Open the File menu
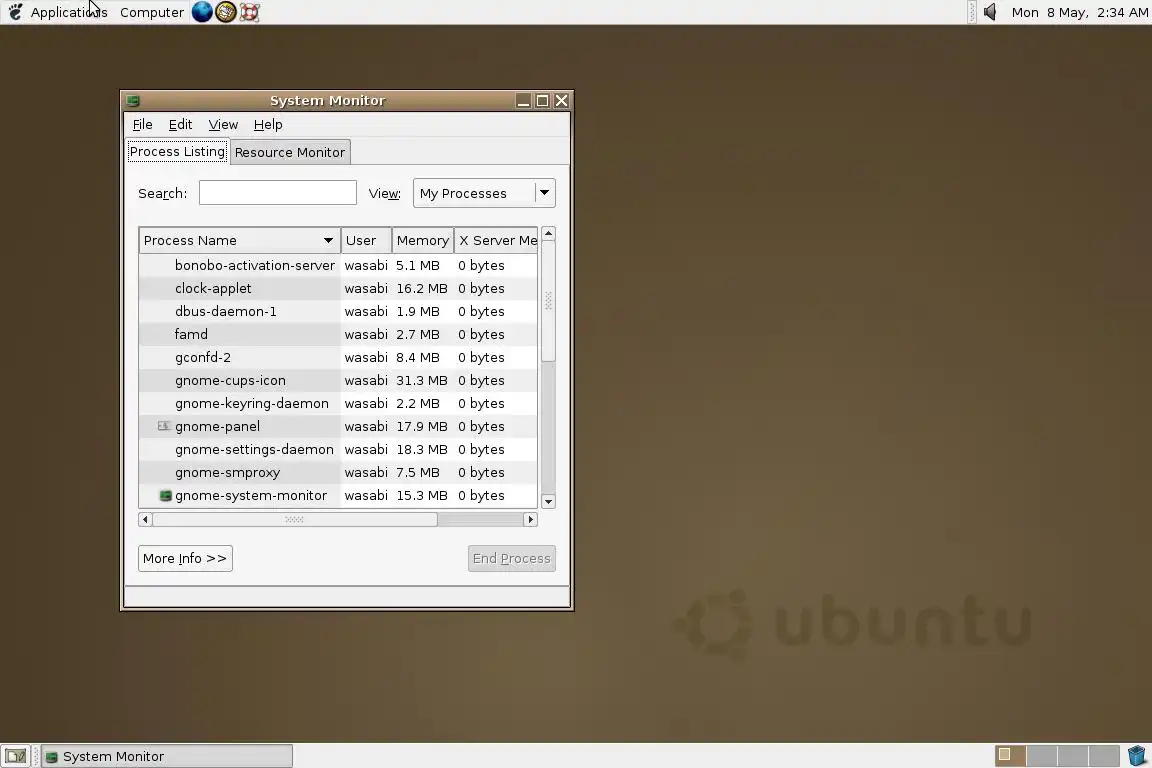Image resolution: width=1152 pixels, height=768 pixels. [143, 124]
